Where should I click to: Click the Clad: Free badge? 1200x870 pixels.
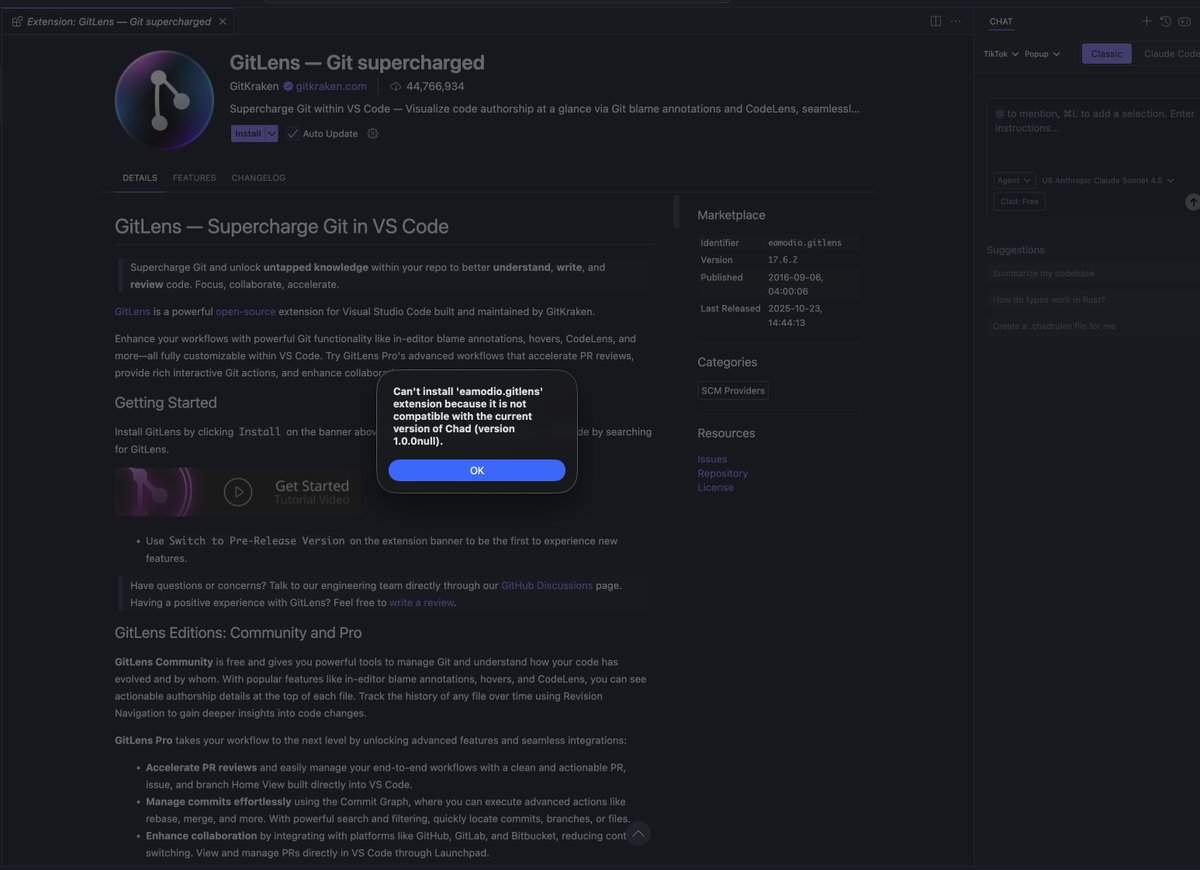1019,201
